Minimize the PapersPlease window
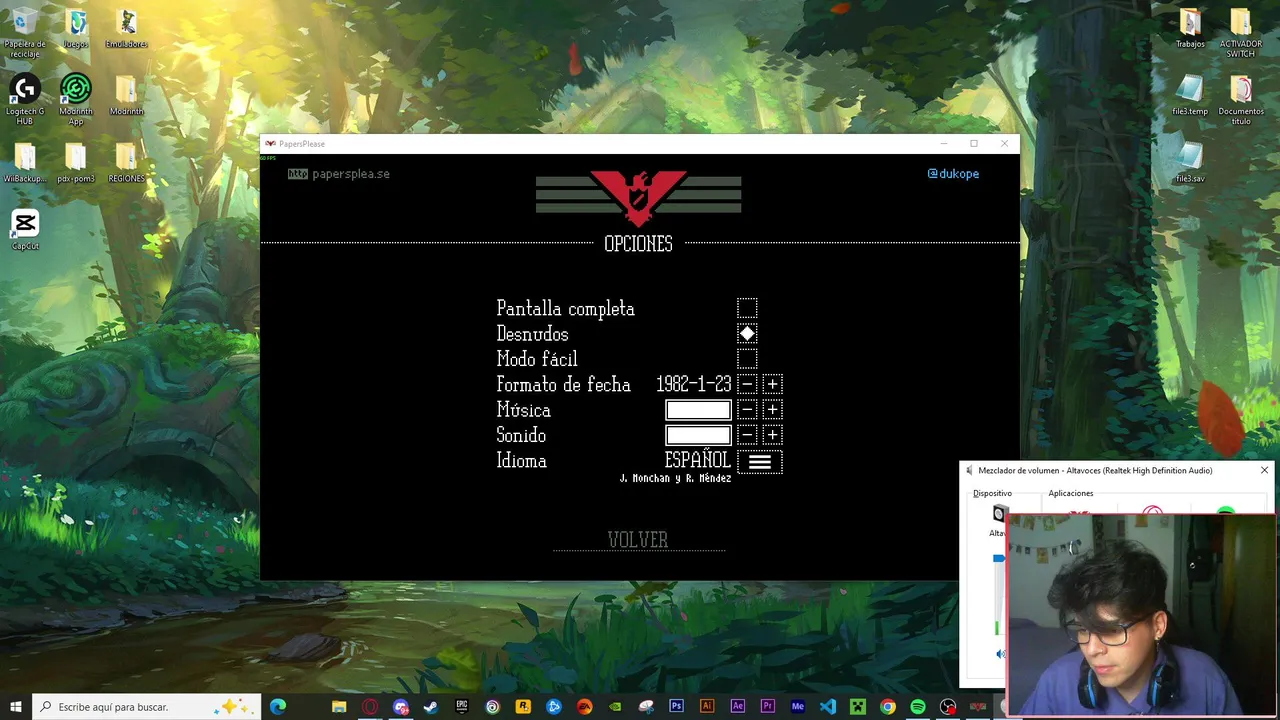The image size is (1280, 720). tap(943, 144)
